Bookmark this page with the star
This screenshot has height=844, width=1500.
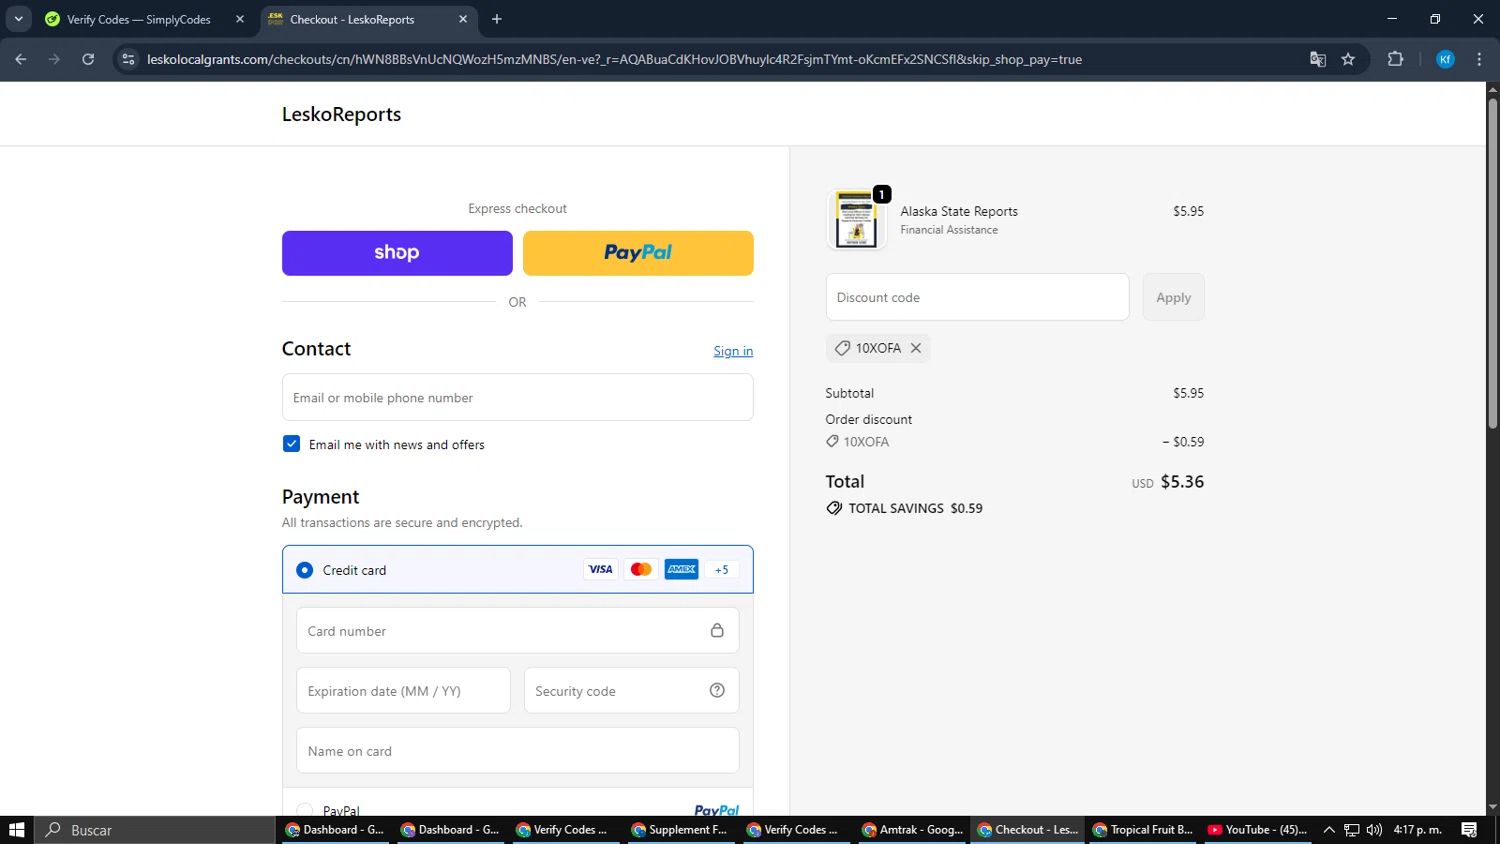tap(1348, 59)
